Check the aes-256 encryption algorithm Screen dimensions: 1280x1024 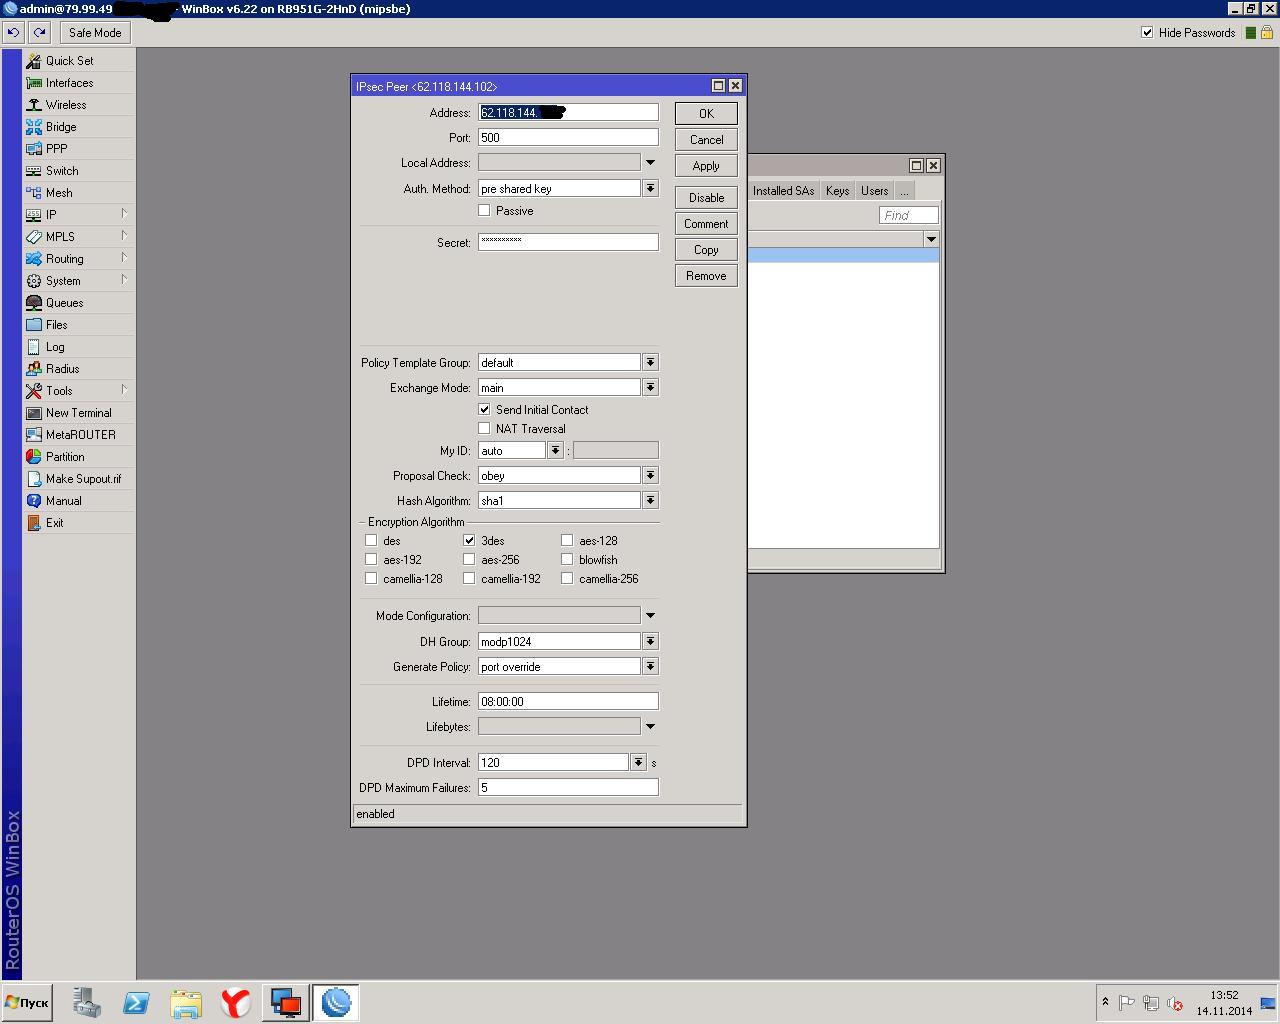coord(469,560)
